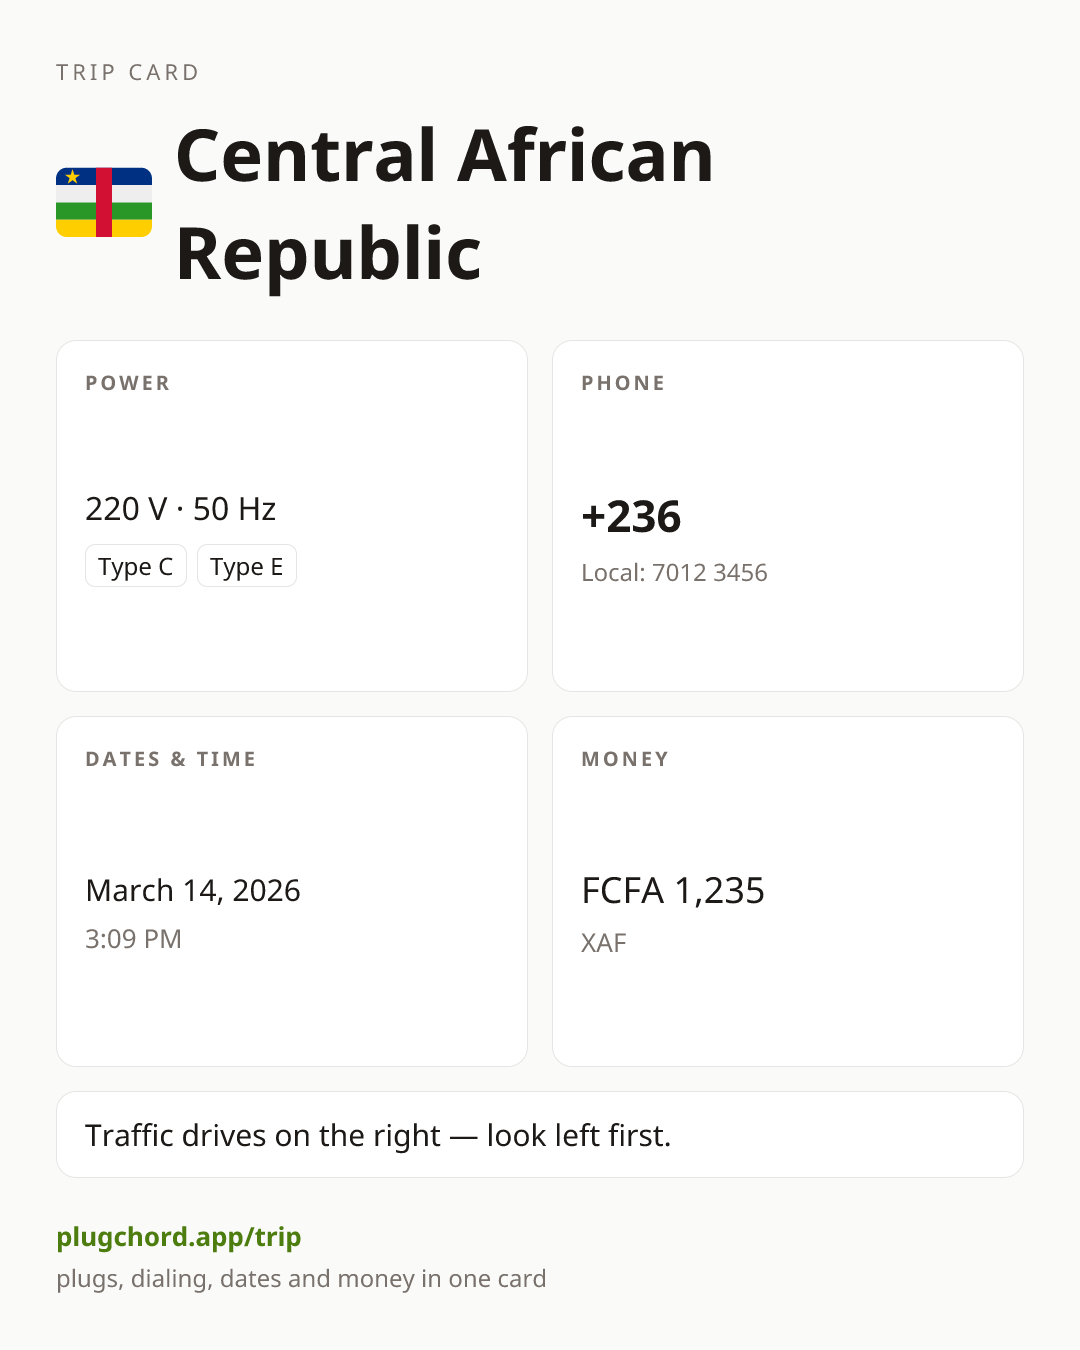Click the traffic drives on the right note
The height and width of the screenshot is (1350, 1080).
pyautogui.click(x=378, y=1135)
